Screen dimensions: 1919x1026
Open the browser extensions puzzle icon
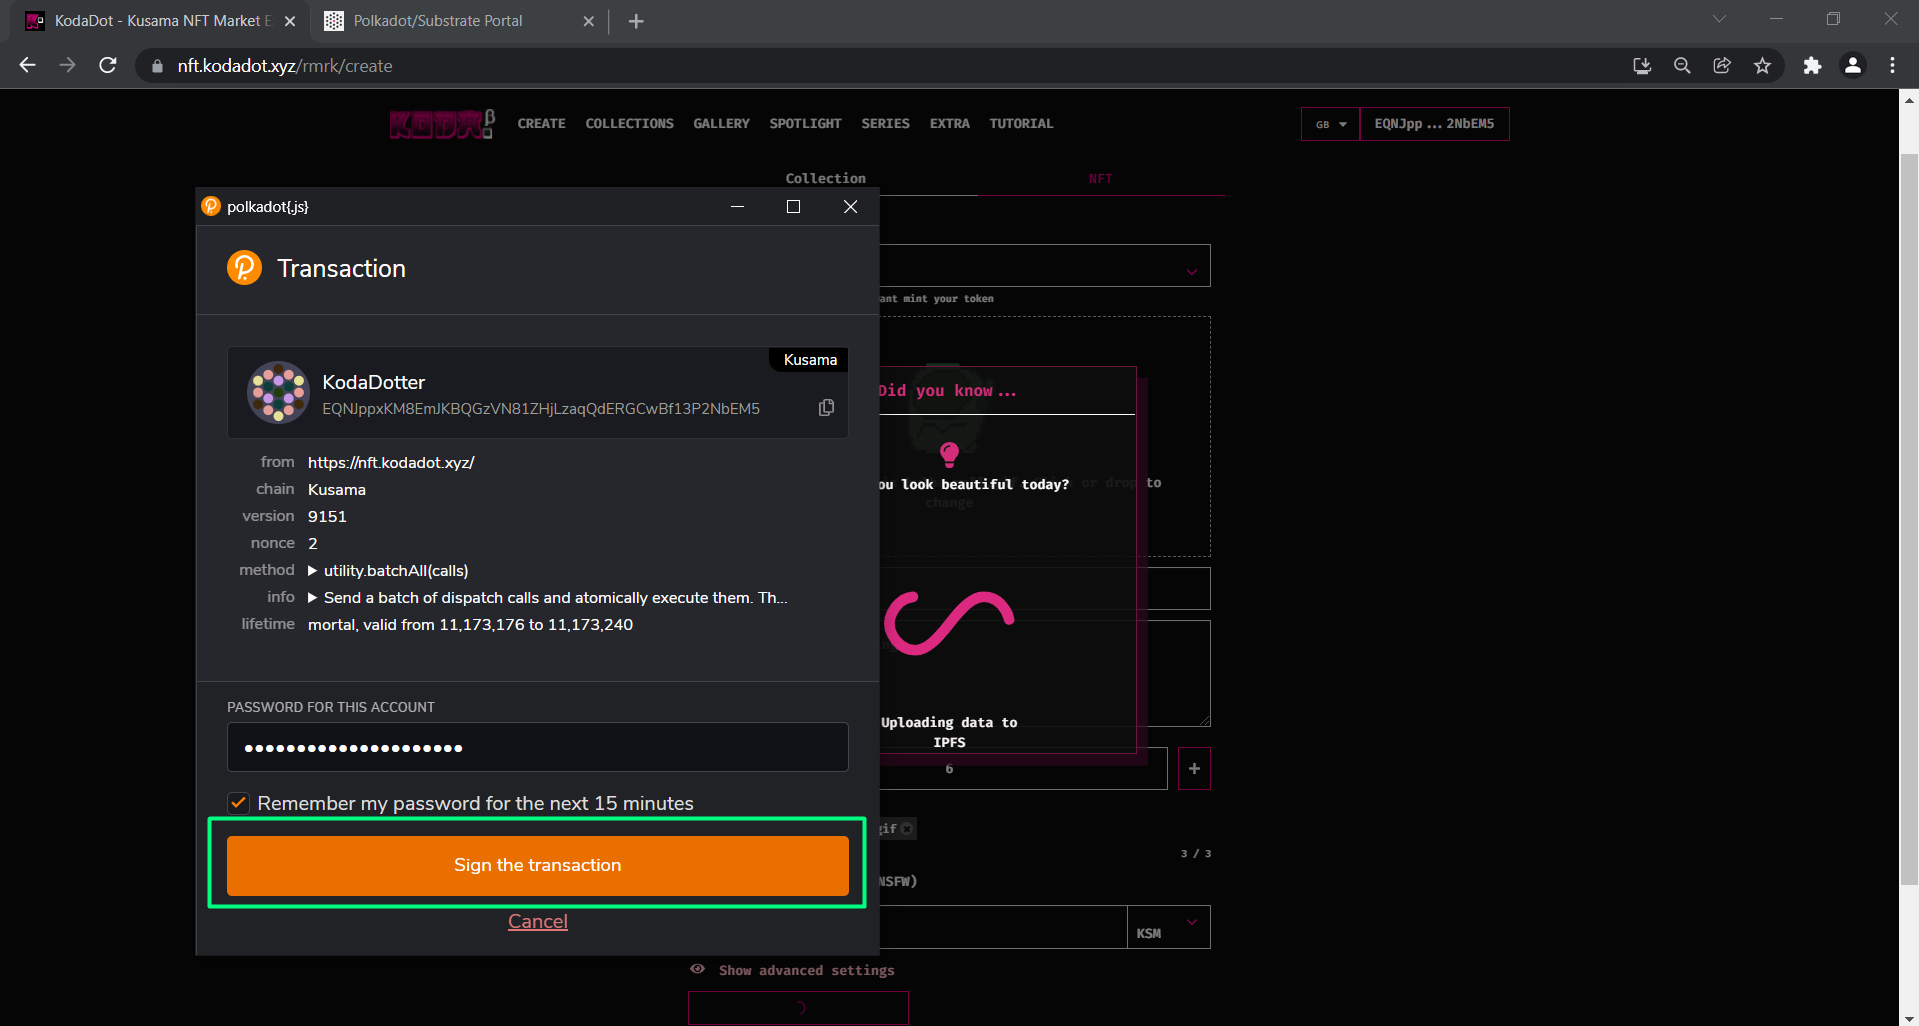(x=1812, y=66)
